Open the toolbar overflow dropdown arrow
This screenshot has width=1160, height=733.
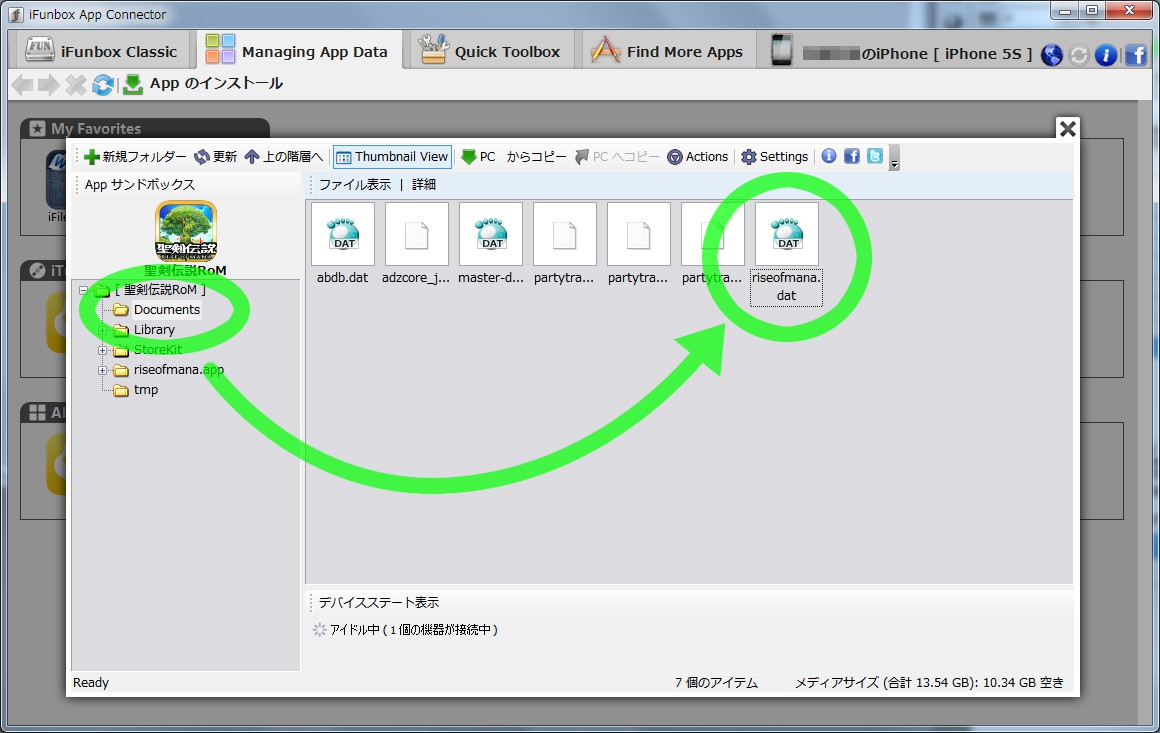[x=894, y=158]
